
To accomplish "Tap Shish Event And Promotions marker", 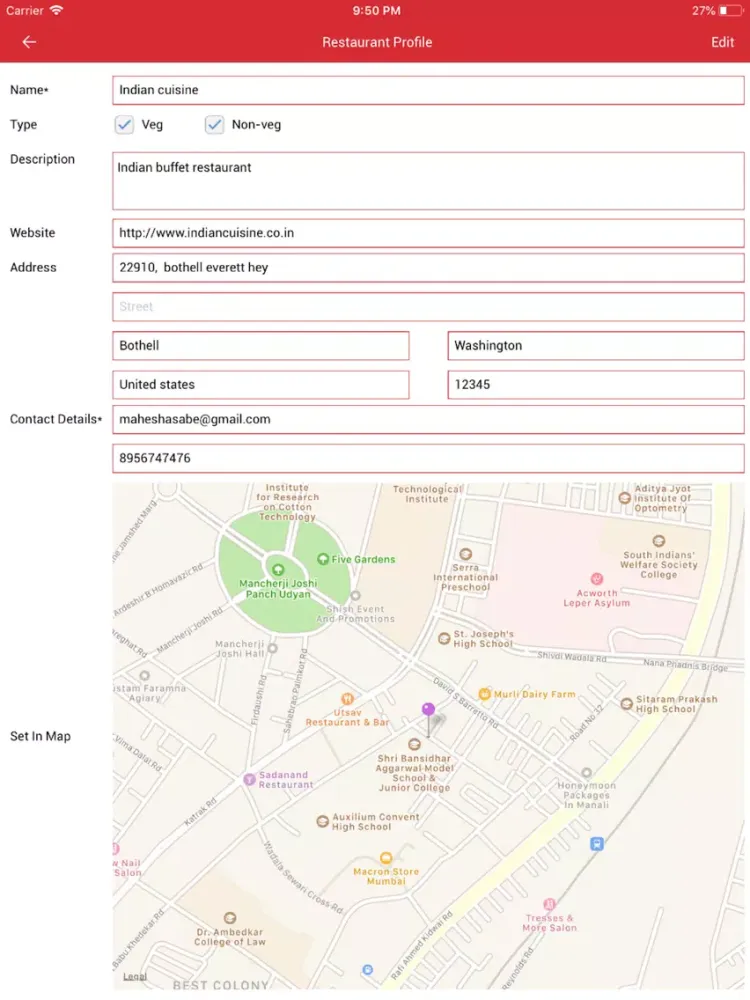I will pos(355,596).
